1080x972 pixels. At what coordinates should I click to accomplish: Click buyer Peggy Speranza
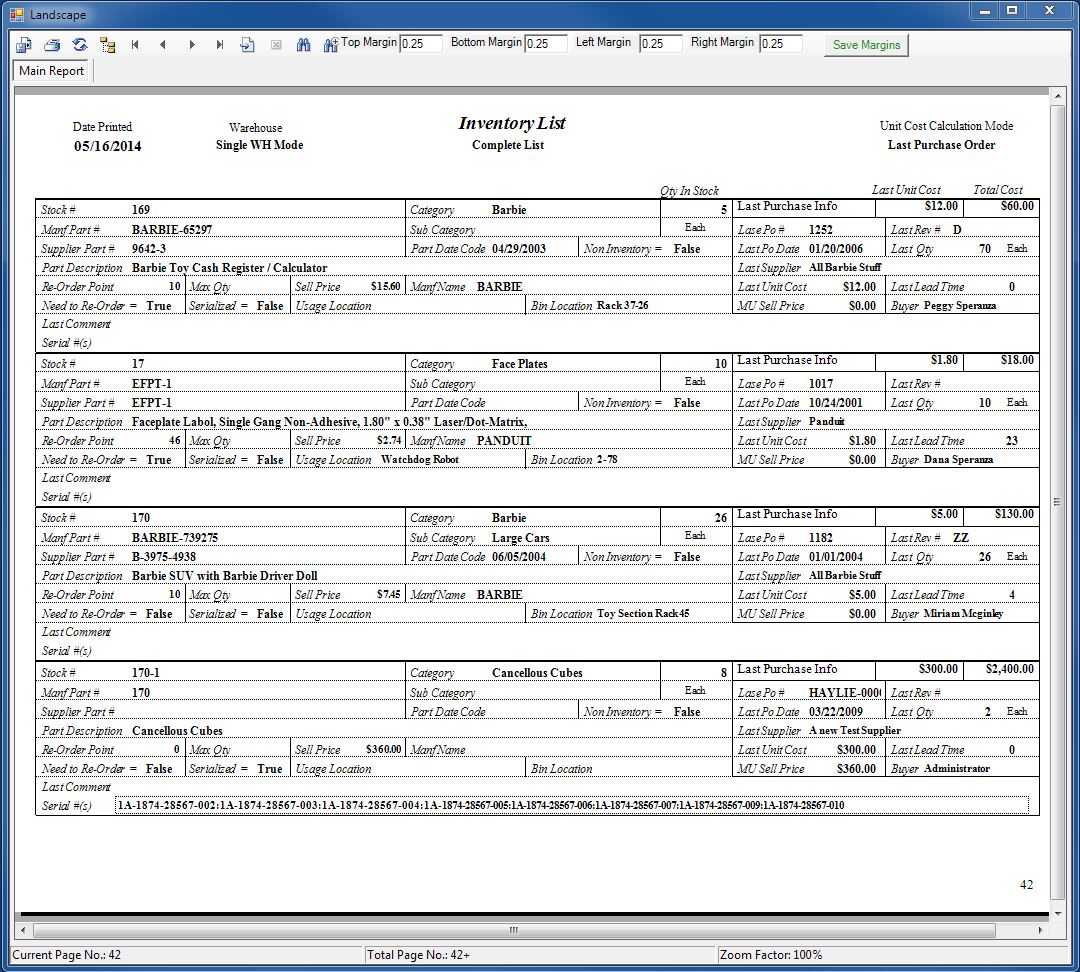pyautogui.click(x=959, y=305)
